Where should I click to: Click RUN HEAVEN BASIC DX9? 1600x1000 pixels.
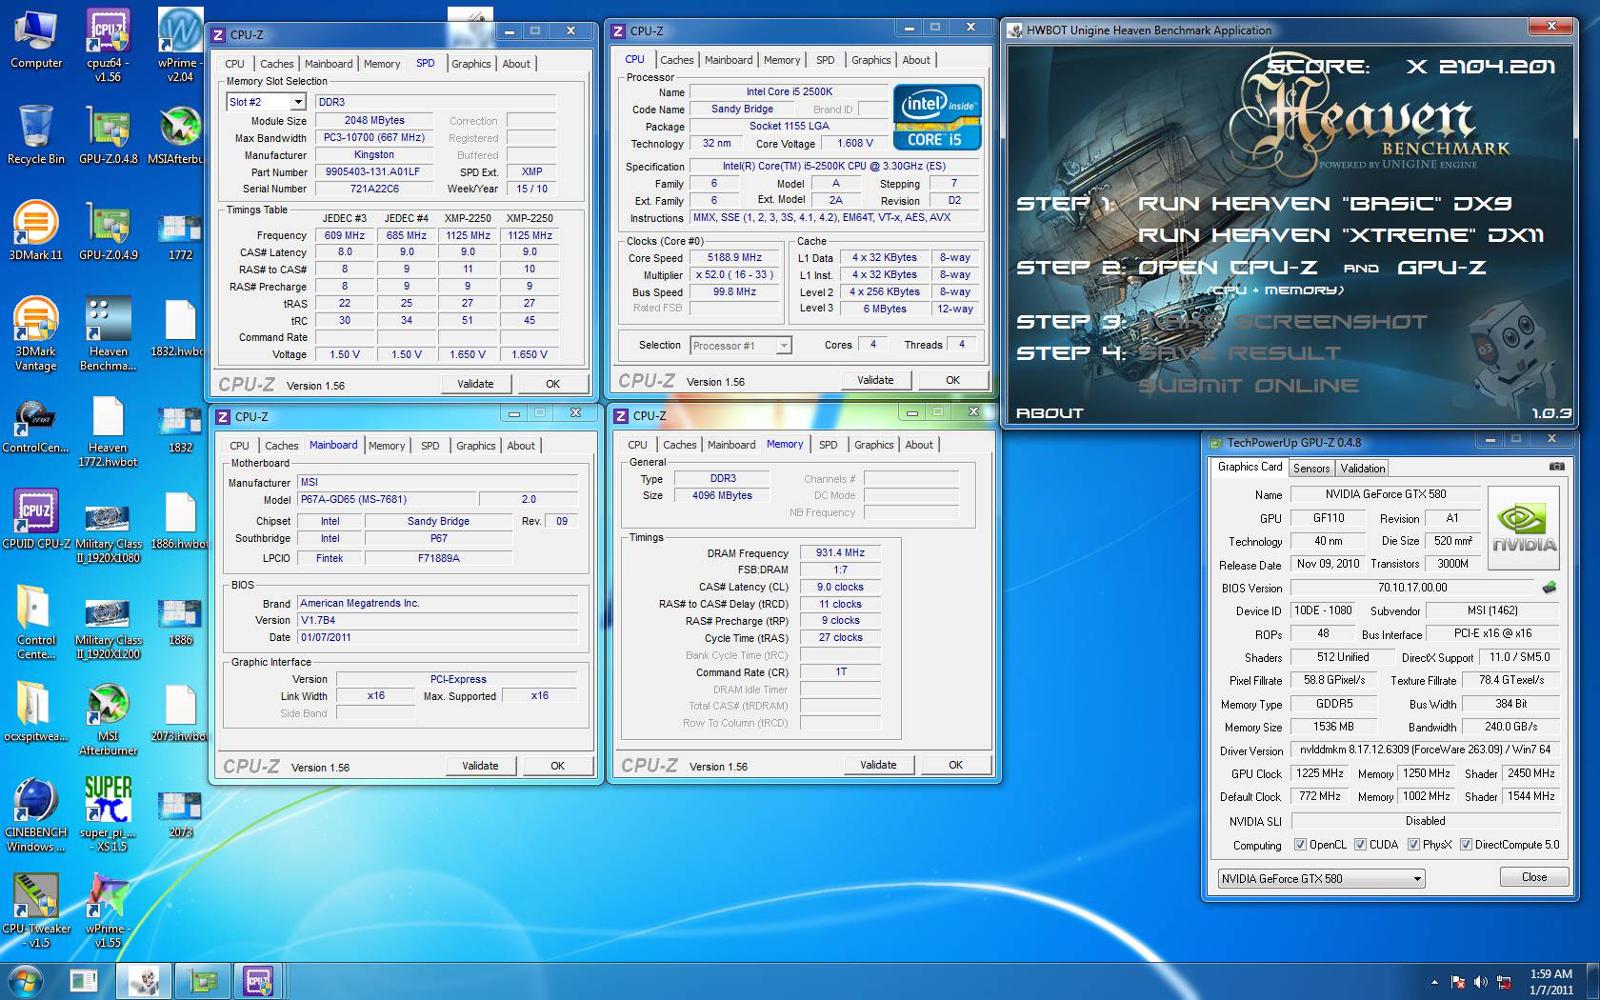(x=1325, y=204)
